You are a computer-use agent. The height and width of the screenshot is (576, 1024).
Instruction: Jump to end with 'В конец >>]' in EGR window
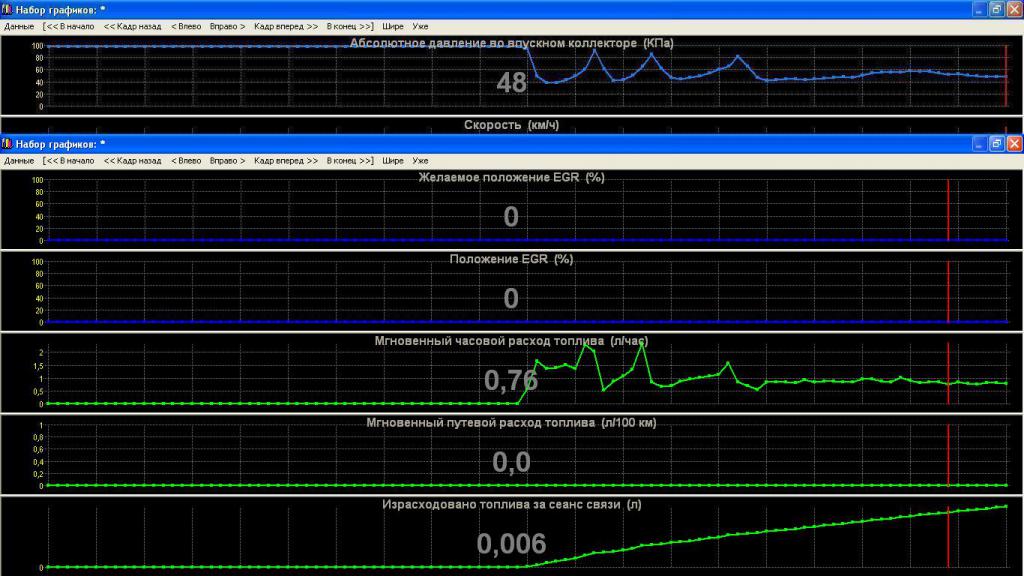(x=350, y=160)
